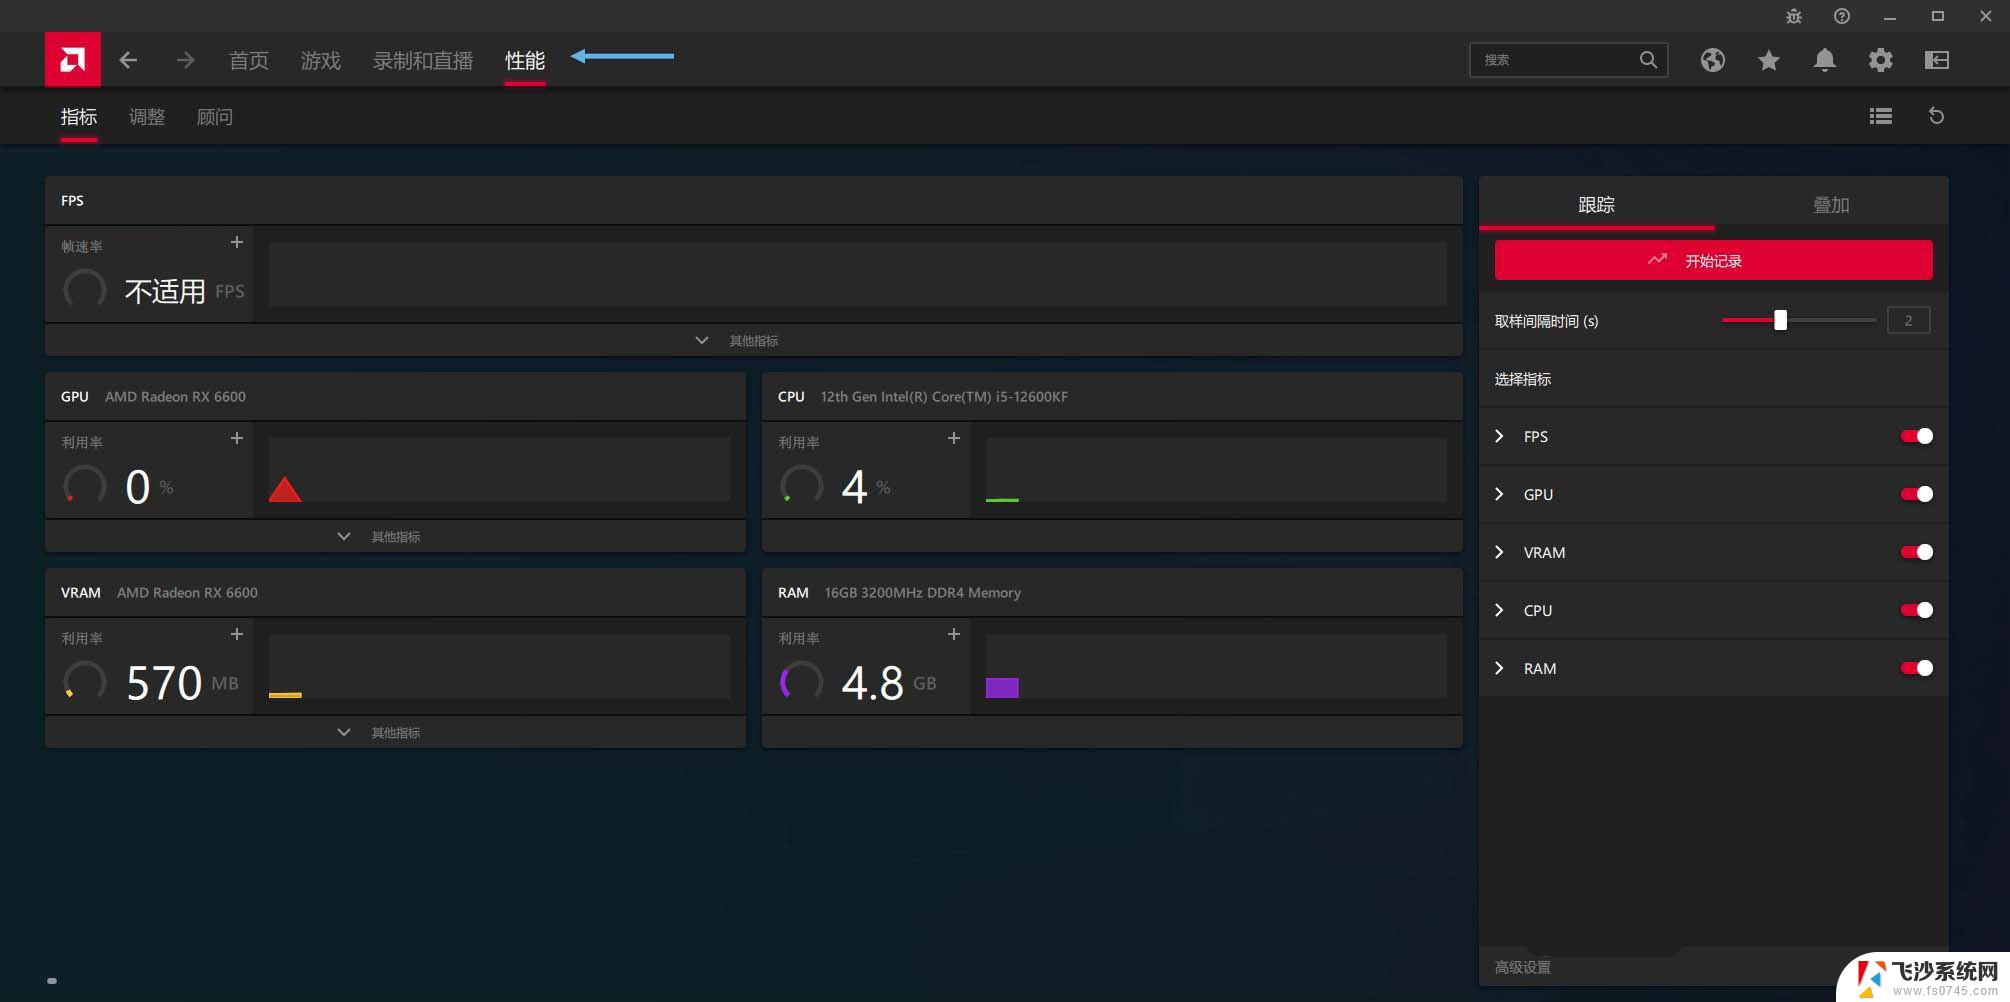Expand 其他指标 under VRAM card
Screen dimensions: 2010x1002
pyautogui.click(x=395, y=732)
